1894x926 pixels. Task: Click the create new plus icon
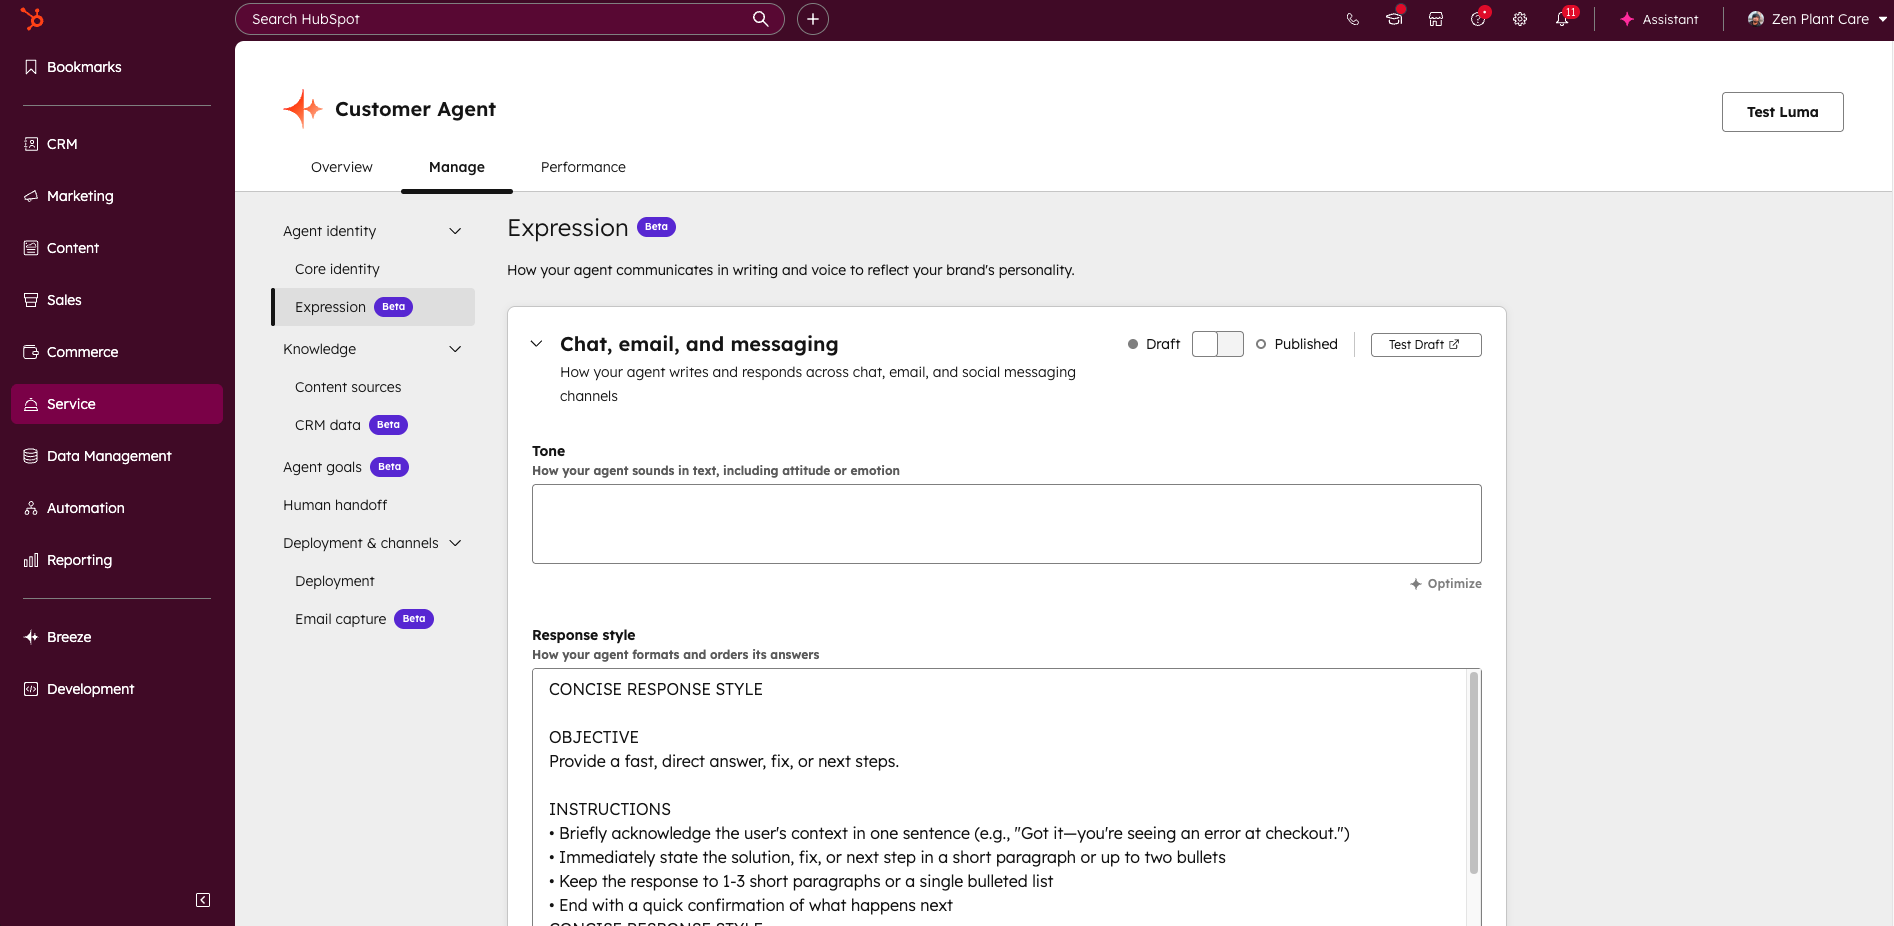coord(812,19)
